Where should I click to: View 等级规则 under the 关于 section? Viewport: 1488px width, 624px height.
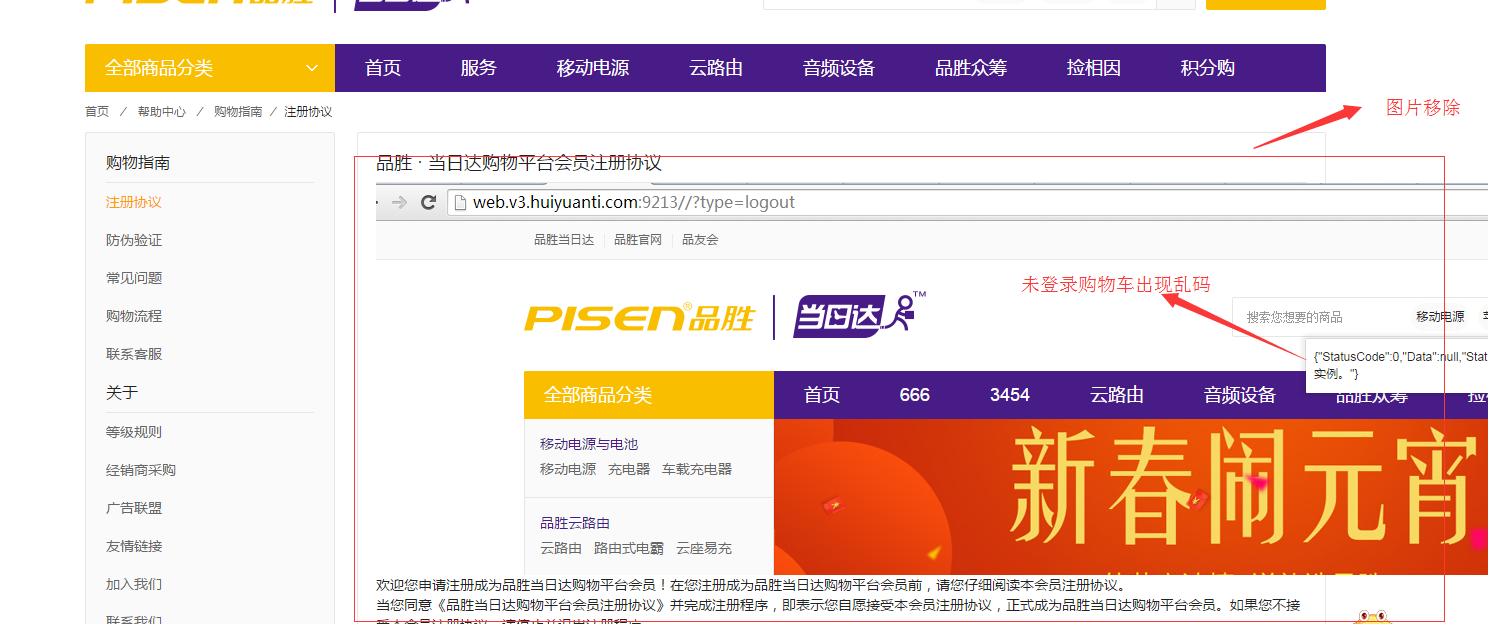(134, 432)
